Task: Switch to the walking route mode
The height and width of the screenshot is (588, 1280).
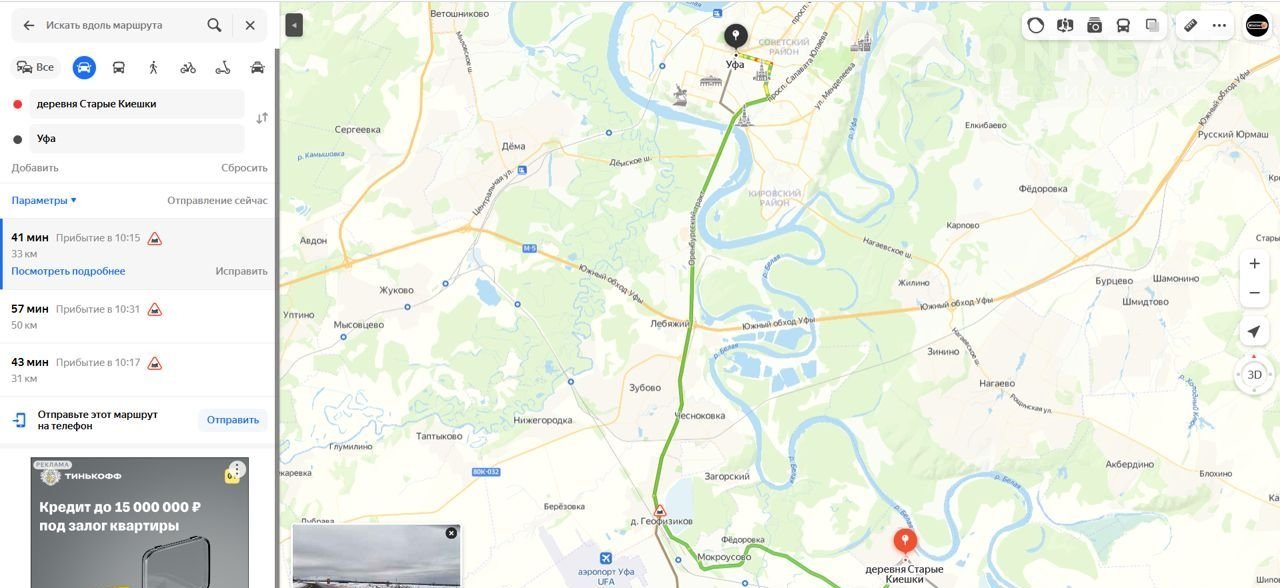Action: pyautogui.click(x=153, y=67)
